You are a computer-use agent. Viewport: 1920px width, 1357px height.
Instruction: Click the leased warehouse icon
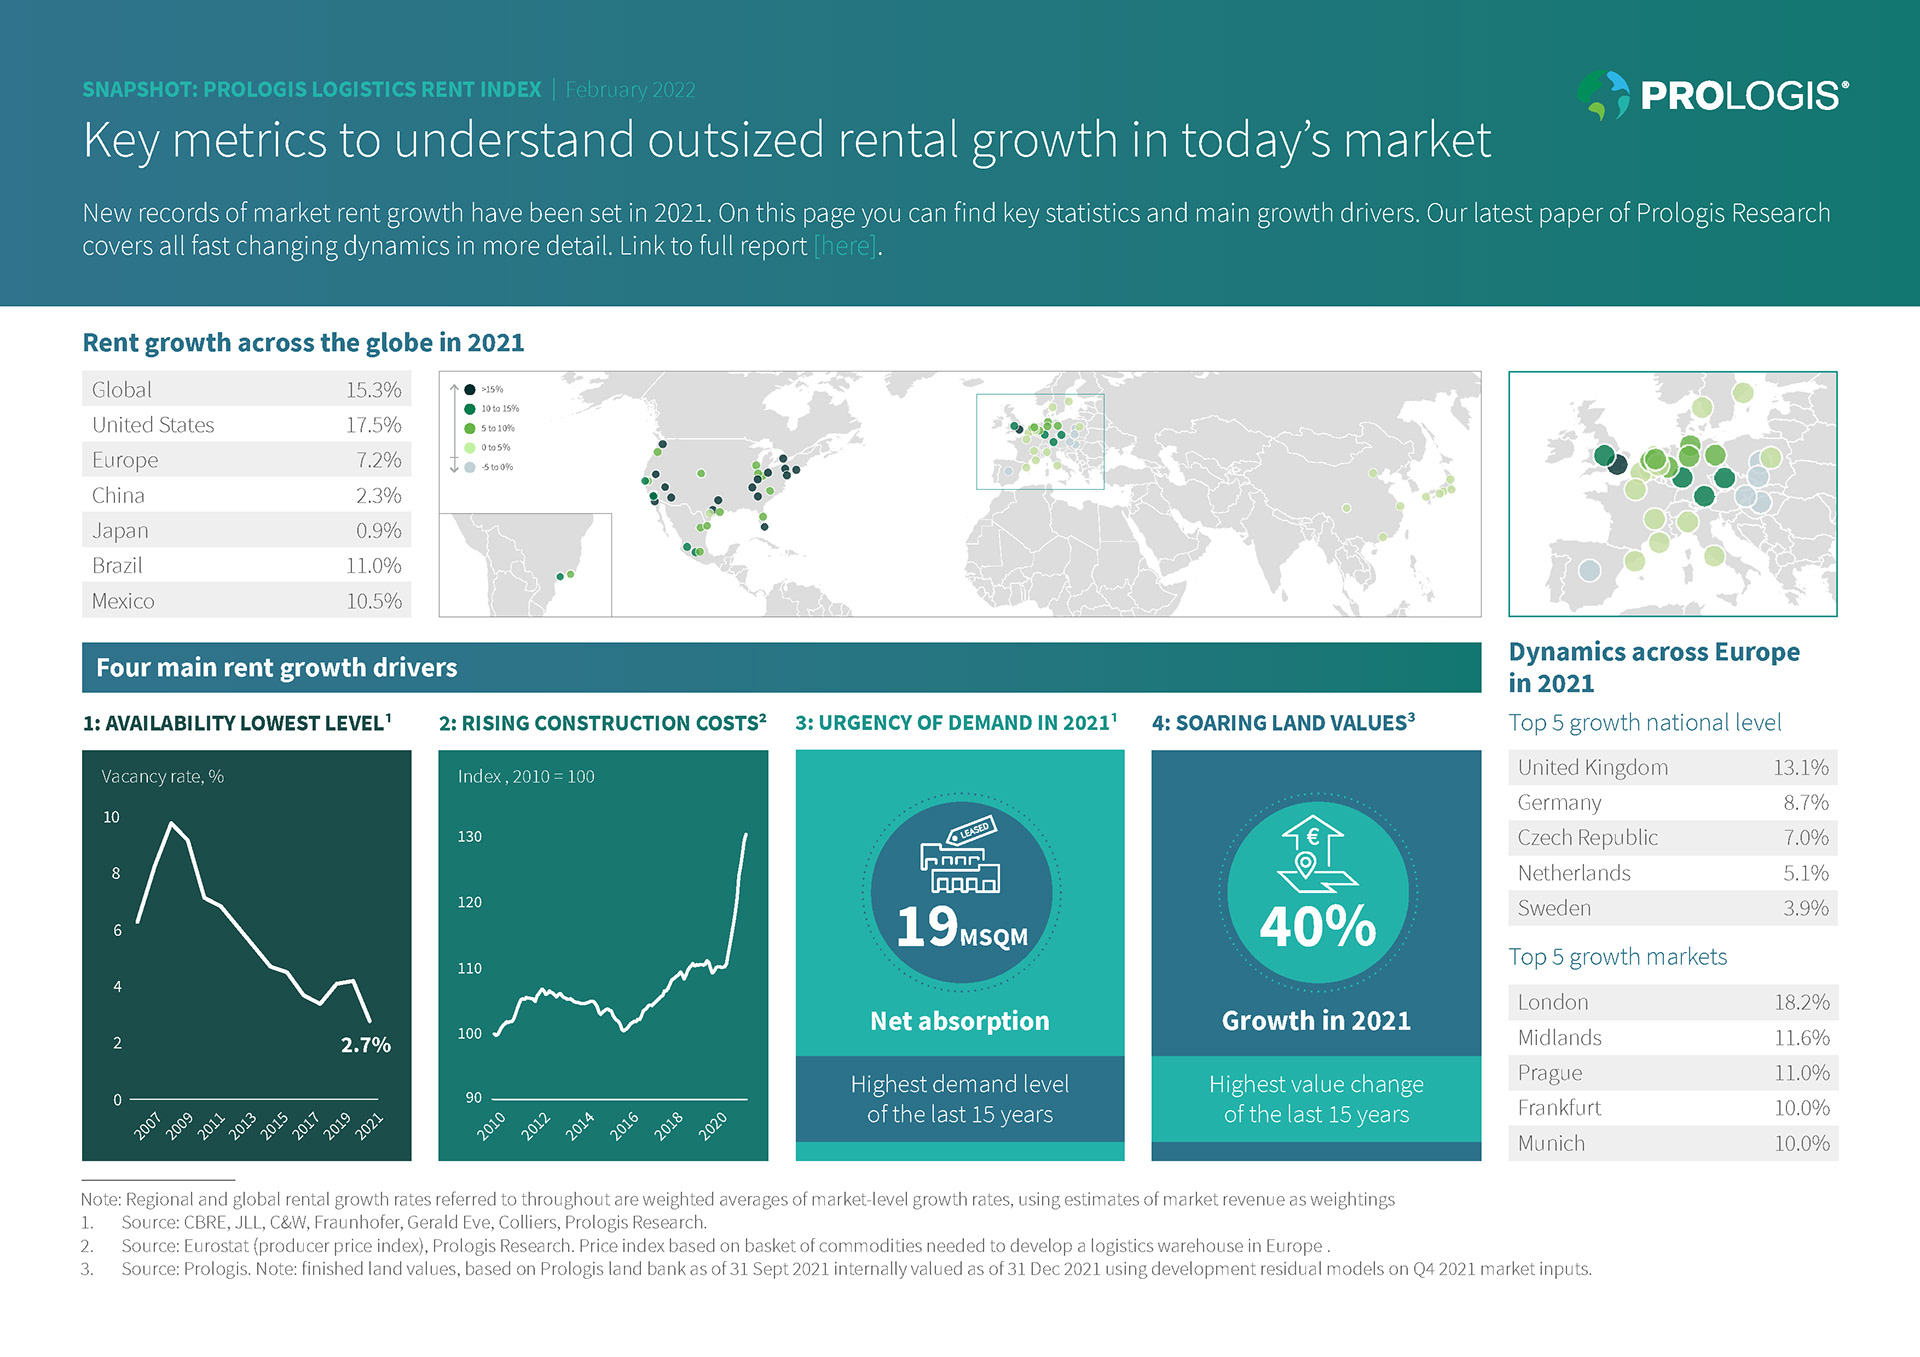[x=960, y=859]
